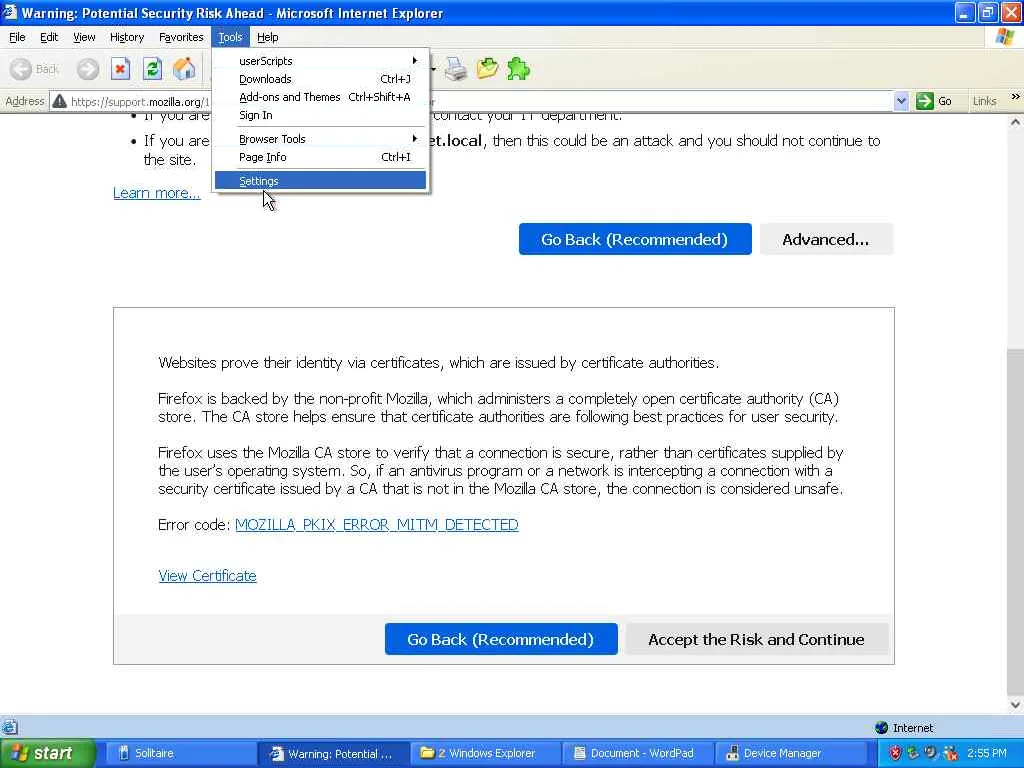Click the Safely Remove Hardware tray icon

913,753
